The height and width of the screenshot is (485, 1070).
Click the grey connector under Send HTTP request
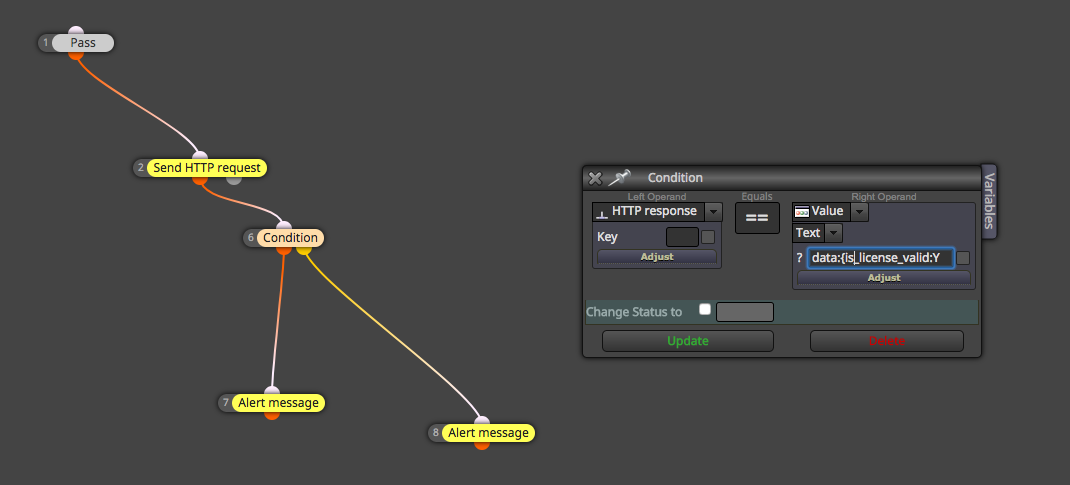click(234, 179)
